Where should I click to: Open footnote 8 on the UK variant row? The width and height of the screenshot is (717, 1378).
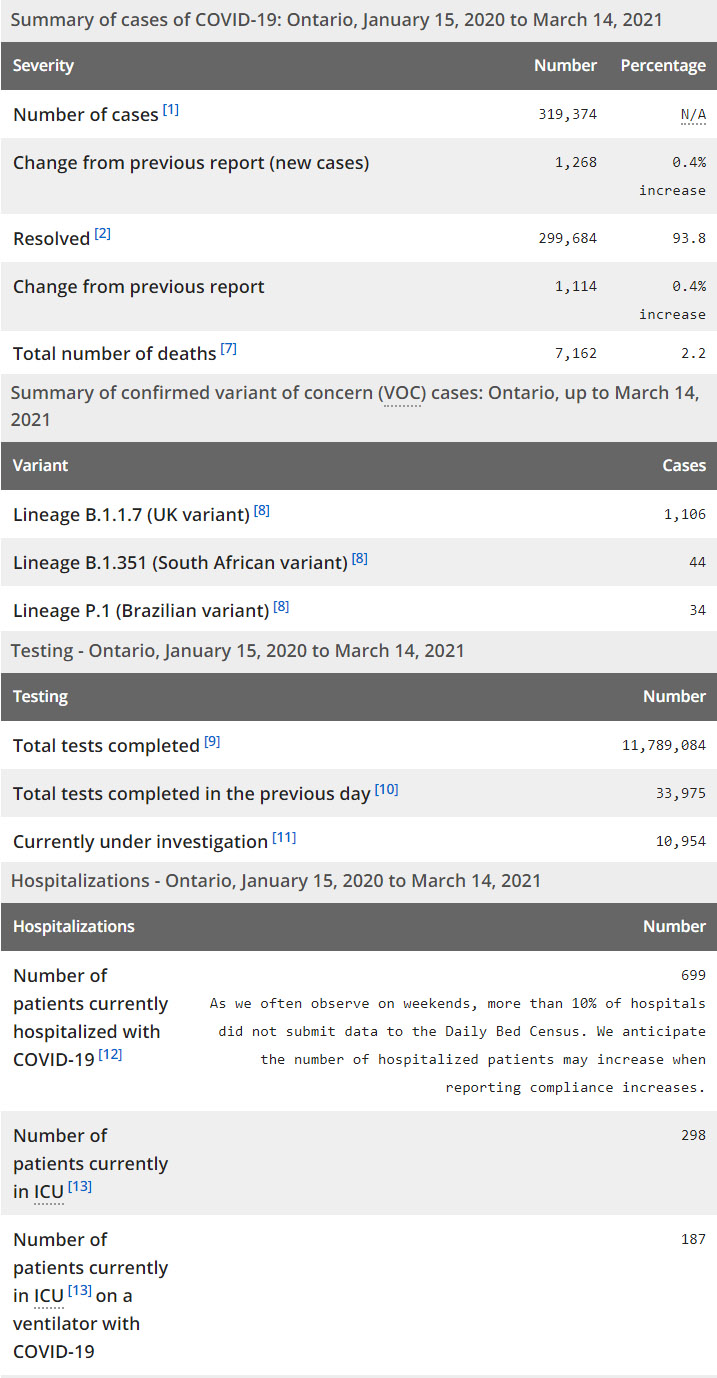click(x=262, y=510)
